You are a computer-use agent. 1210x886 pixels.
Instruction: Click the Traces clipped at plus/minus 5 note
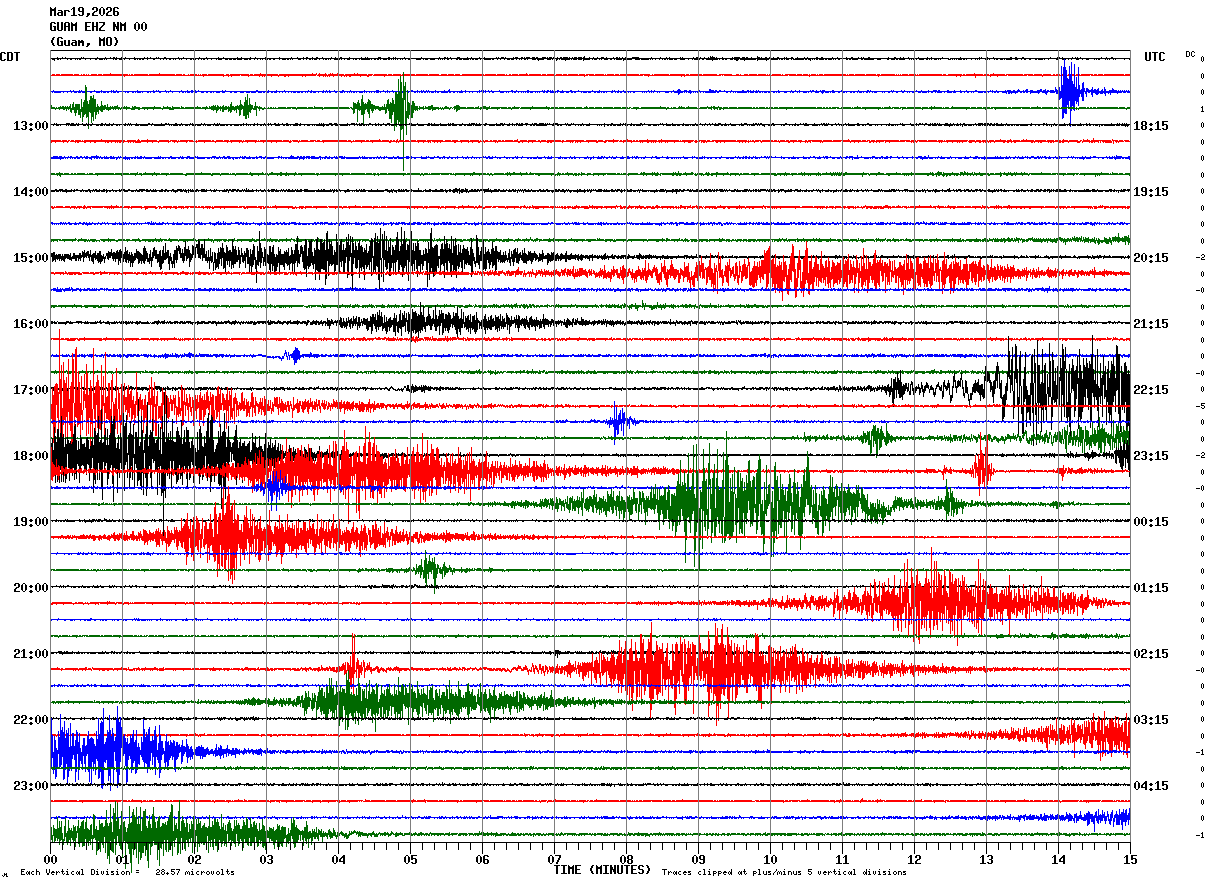(x=784, y=873)
